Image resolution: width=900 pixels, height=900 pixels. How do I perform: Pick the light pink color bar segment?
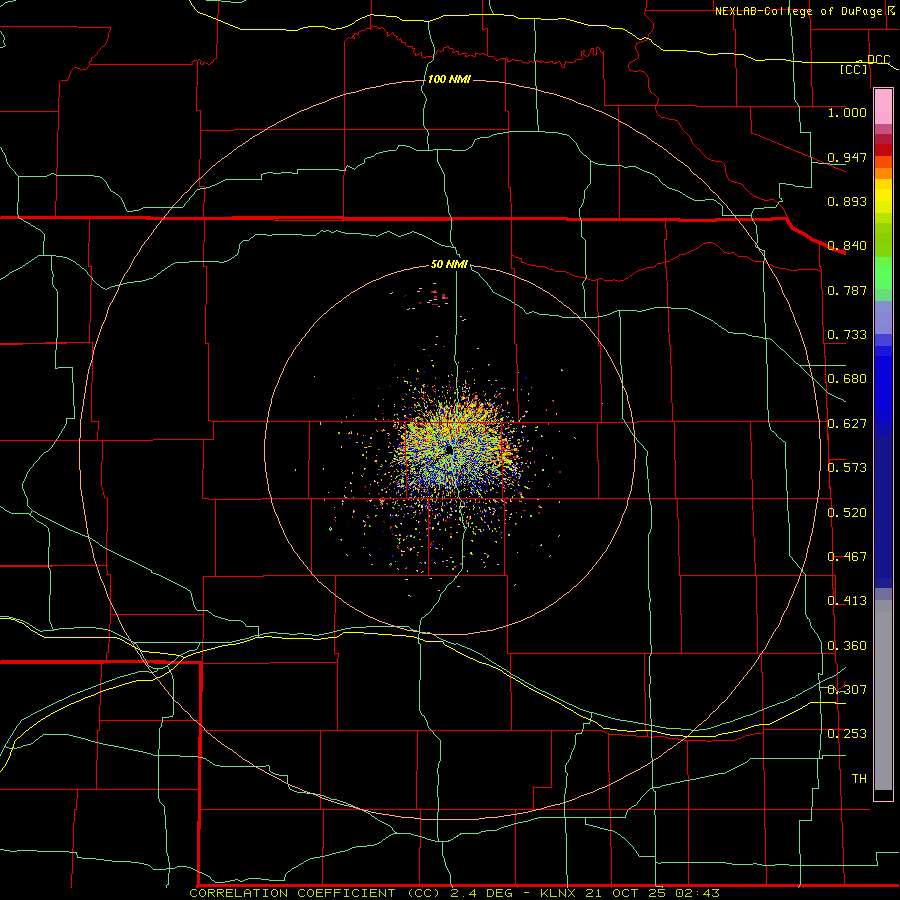(883, 107)
